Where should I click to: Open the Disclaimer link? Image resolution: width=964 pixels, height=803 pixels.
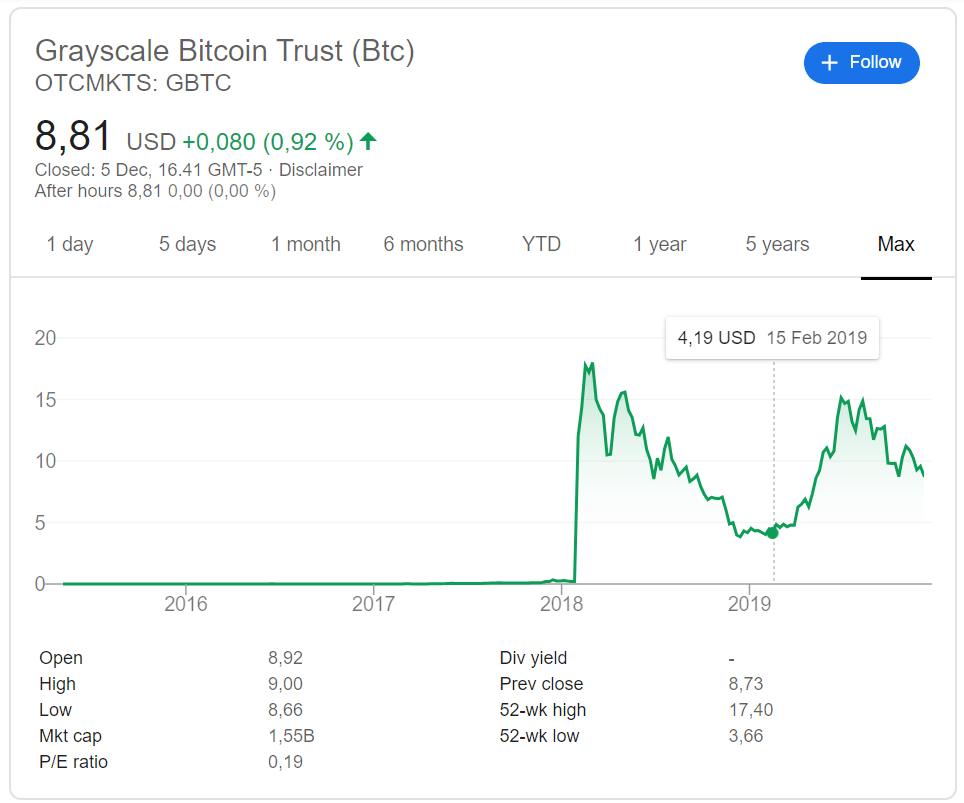[320, 170]
